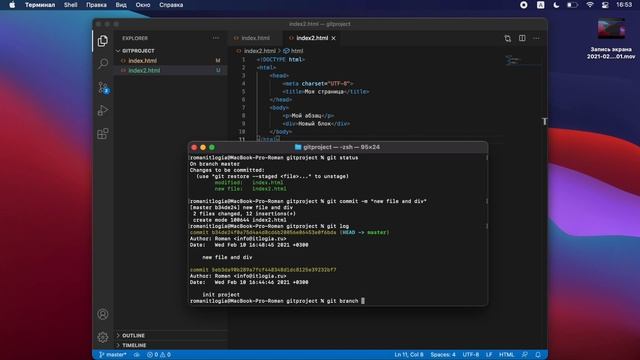Image resolution: width=640 pixels, height=360 pixels.
Task: Open the Search view in activity bar
Action: click(103, 64)
